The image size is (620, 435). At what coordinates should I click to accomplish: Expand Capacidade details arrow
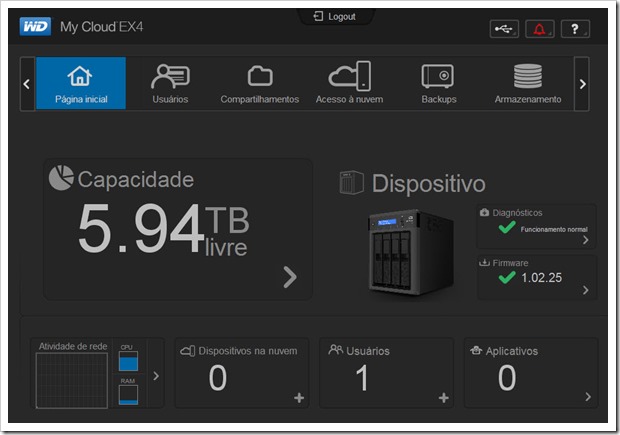click(x=290, y=277)
